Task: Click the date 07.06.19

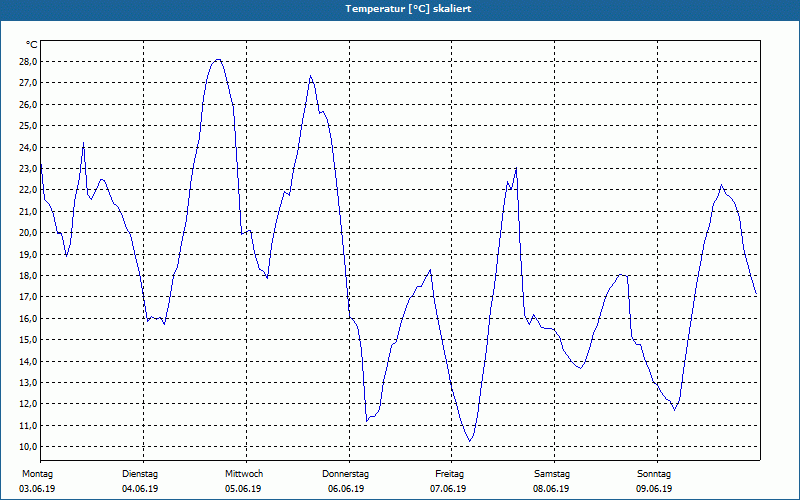Action: (x=448, y=489)
